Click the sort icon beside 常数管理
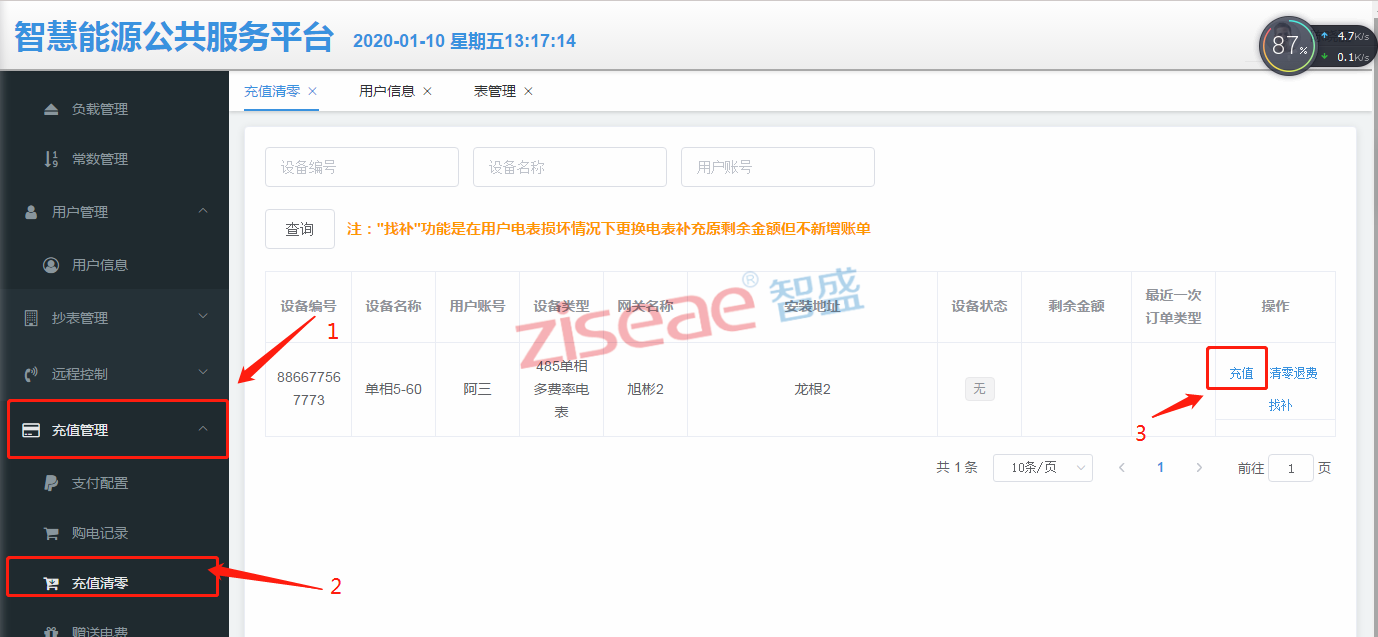Screen dimensions: 1378x637 click(x=51, y=159)
